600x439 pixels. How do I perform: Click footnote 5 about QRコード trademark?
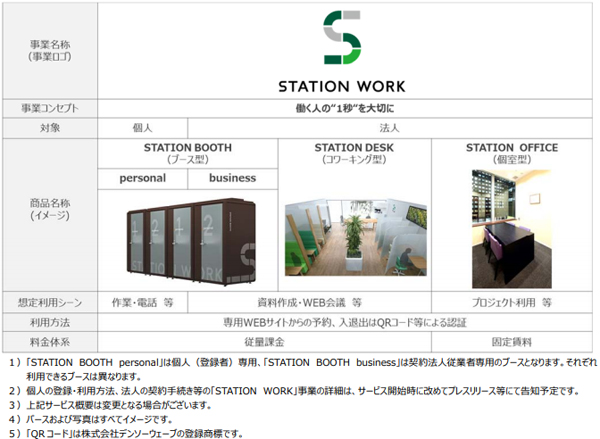tap(126, 434)
